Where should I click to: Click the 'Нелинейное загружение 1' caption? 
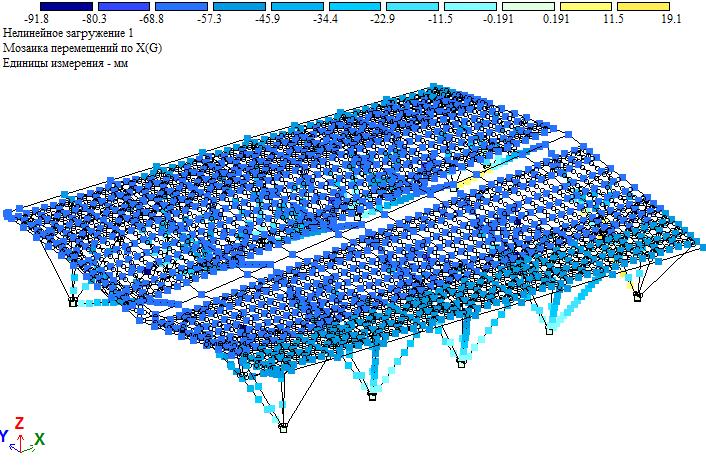click(x=68, y=33)
